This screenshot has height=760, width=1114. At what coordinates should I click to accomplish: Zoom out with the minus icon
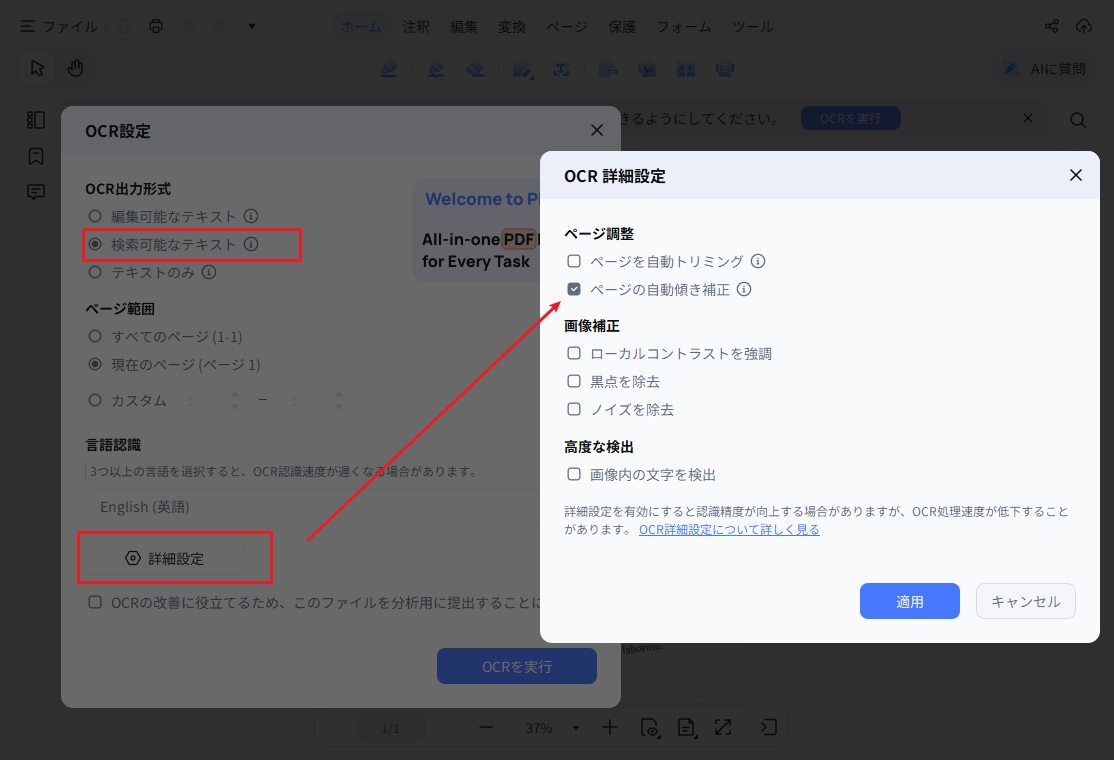[x=486, y=727]
